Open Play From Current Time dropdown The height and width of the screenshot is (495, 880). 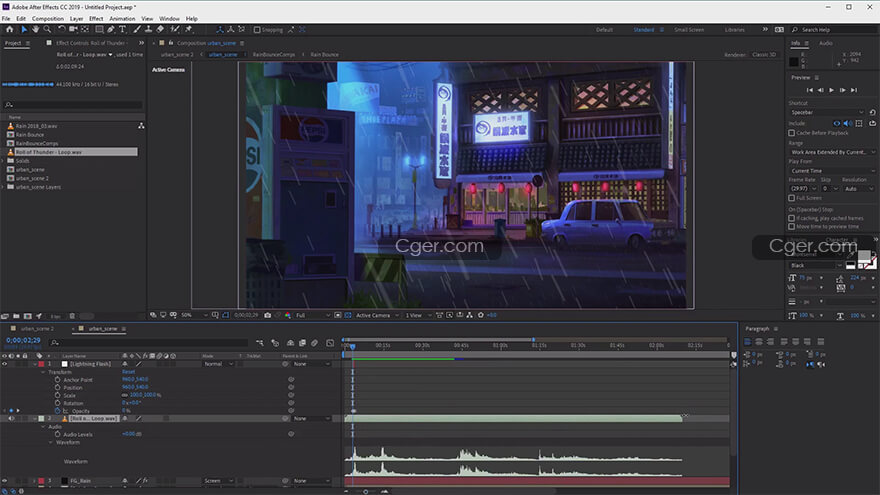[832, 171]
